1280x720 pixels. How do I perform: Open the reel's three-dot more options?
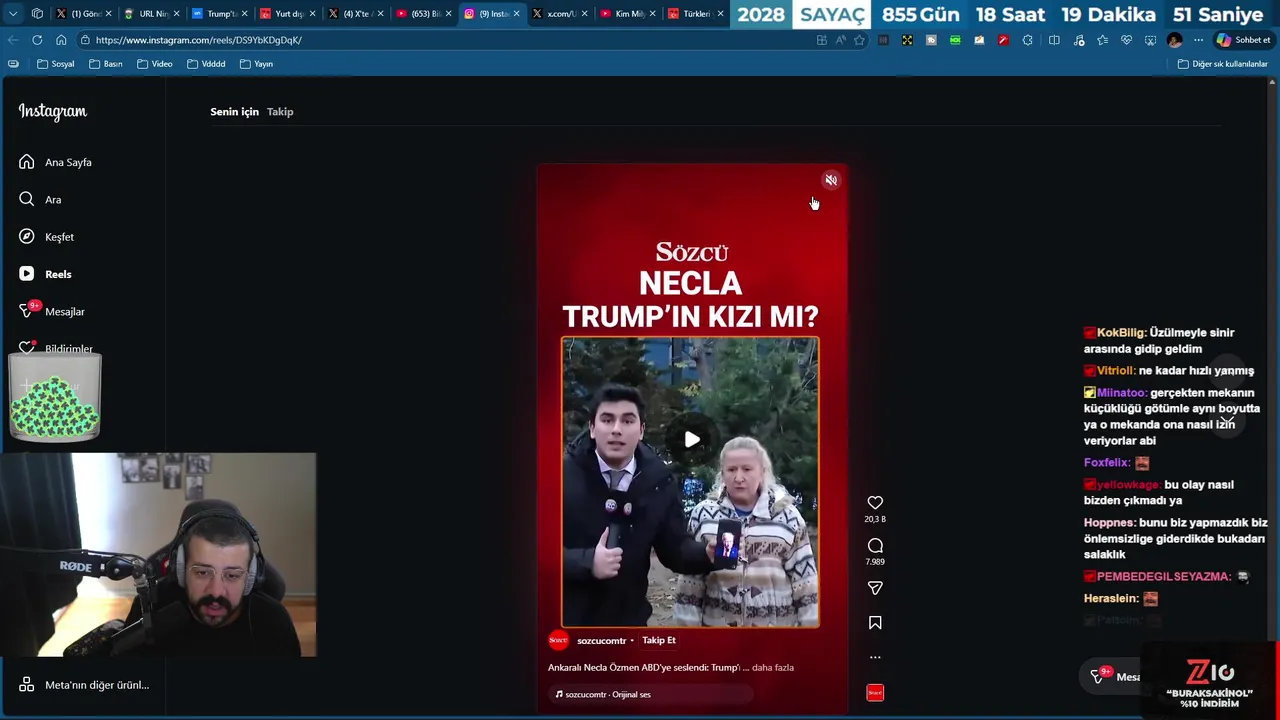[x=875, y=657]
